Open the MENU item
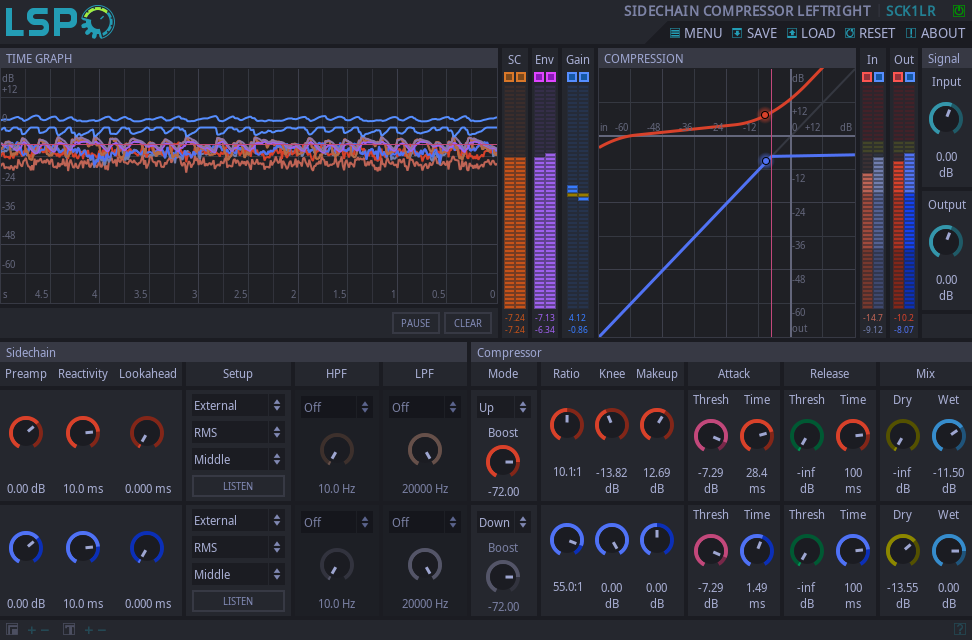This screenshot has height=640, width=972. pyautogui.click(x=696, y=33)
